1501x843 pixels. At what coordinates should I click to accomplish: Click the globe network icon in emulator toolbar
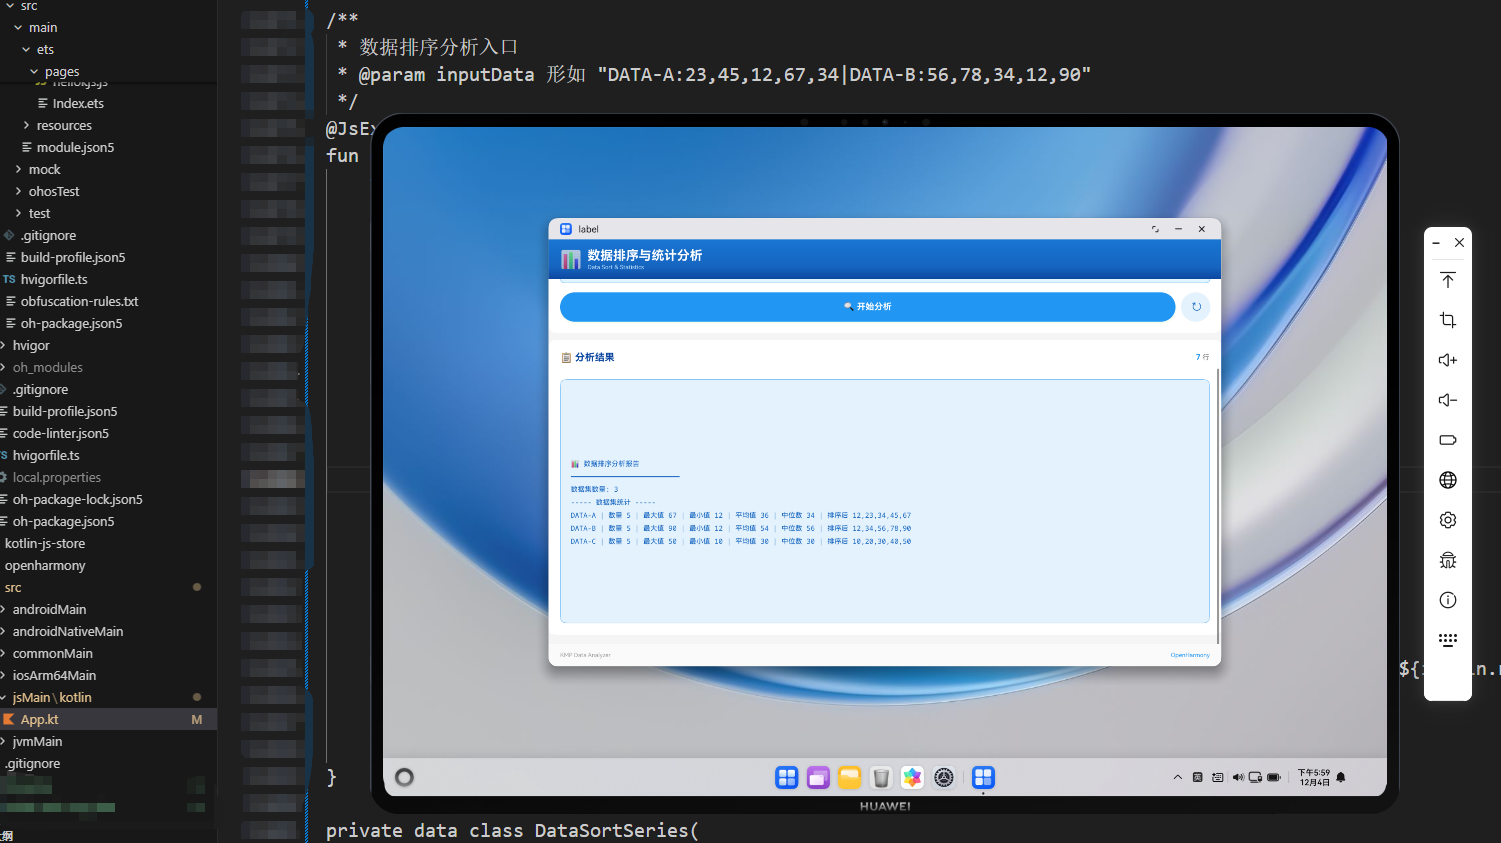[1447, 480]
